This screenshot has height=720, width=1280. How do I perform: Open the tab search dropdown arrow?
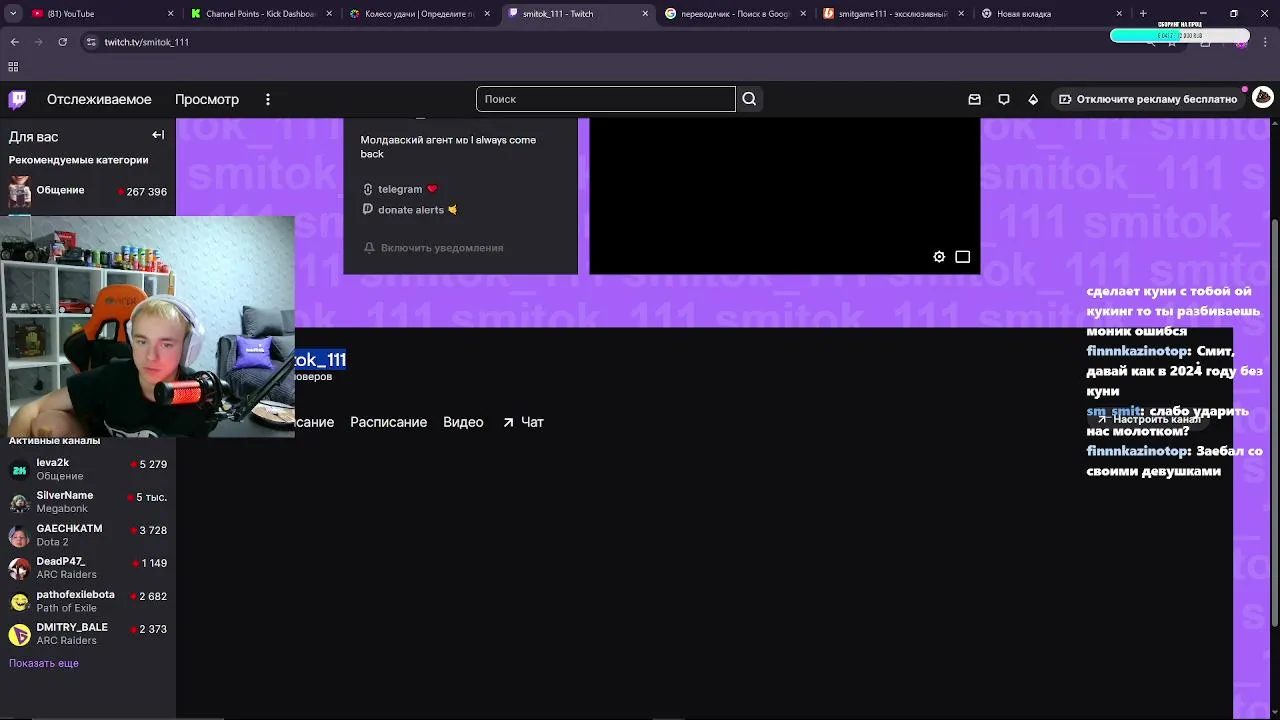tap(13, 14)
